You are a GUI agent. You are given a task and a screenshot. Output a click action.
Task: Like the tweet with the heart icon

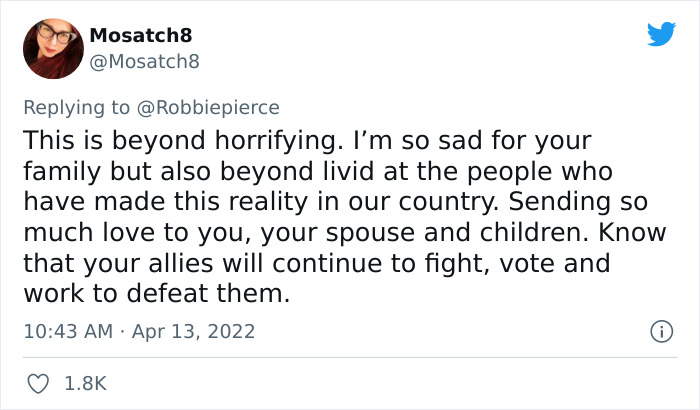40,383
